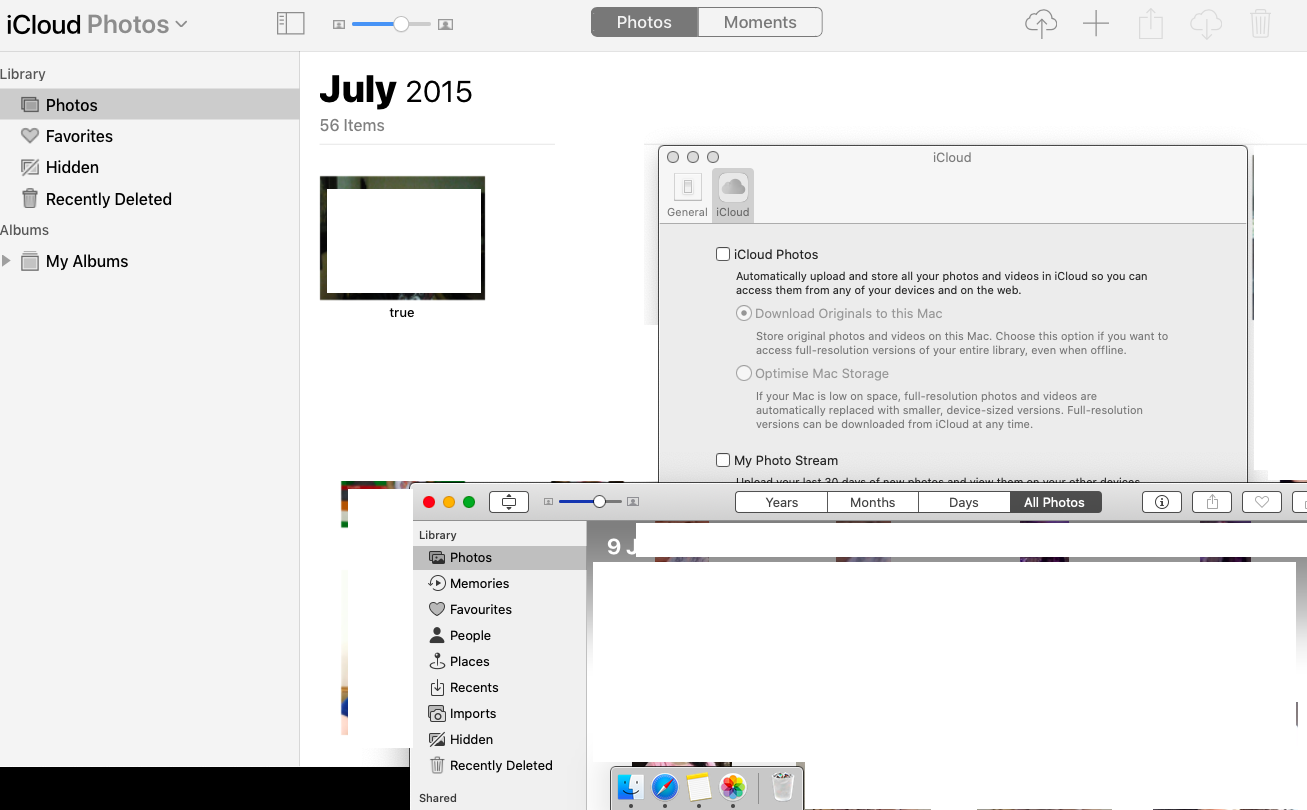The width and height of the screenshot is (1307, 810).
Task: Enable the iCloud Photos checkbox
Action: pyautogui.click(x=723, y=254)
